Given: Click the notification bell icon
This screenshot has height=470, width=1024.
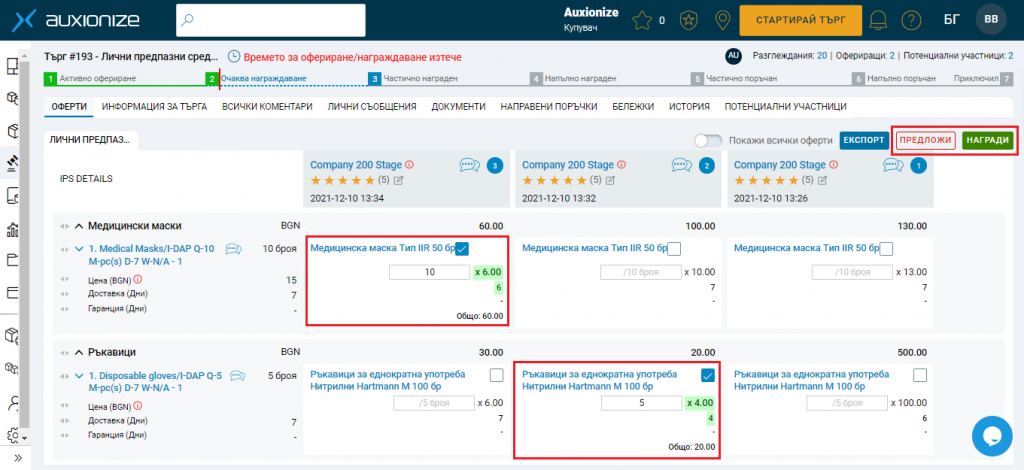Looking at the screenshot, I should click(x=879, y=20).
